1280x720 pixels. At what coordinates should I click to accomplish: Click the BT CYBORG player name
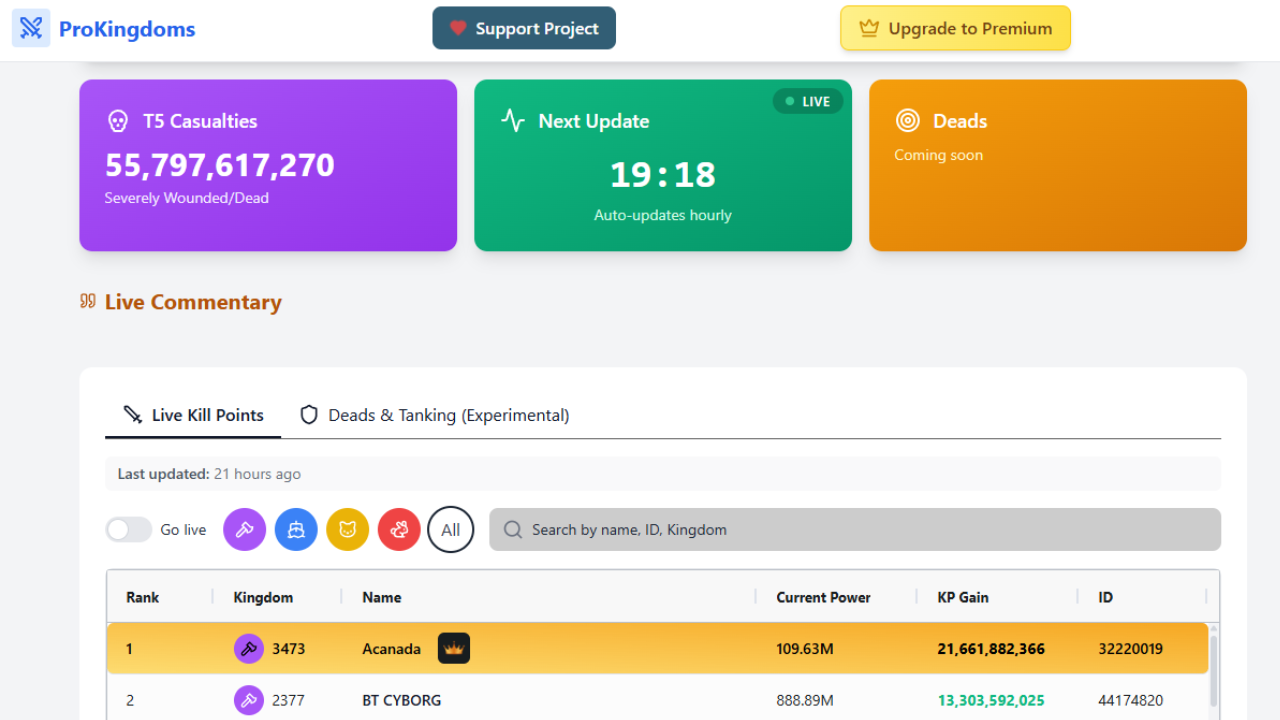click(402, 700)
